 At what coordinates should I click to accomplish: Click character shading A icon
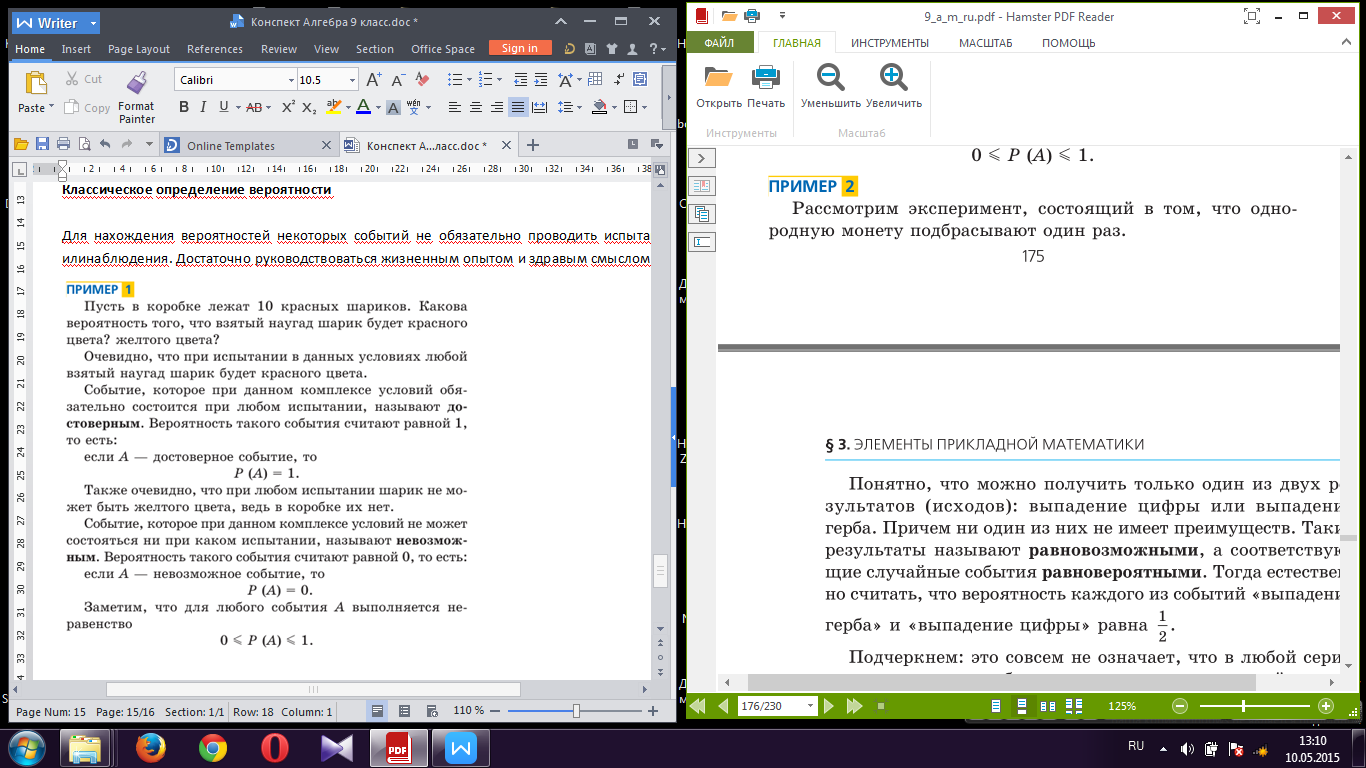coord(393,107)
